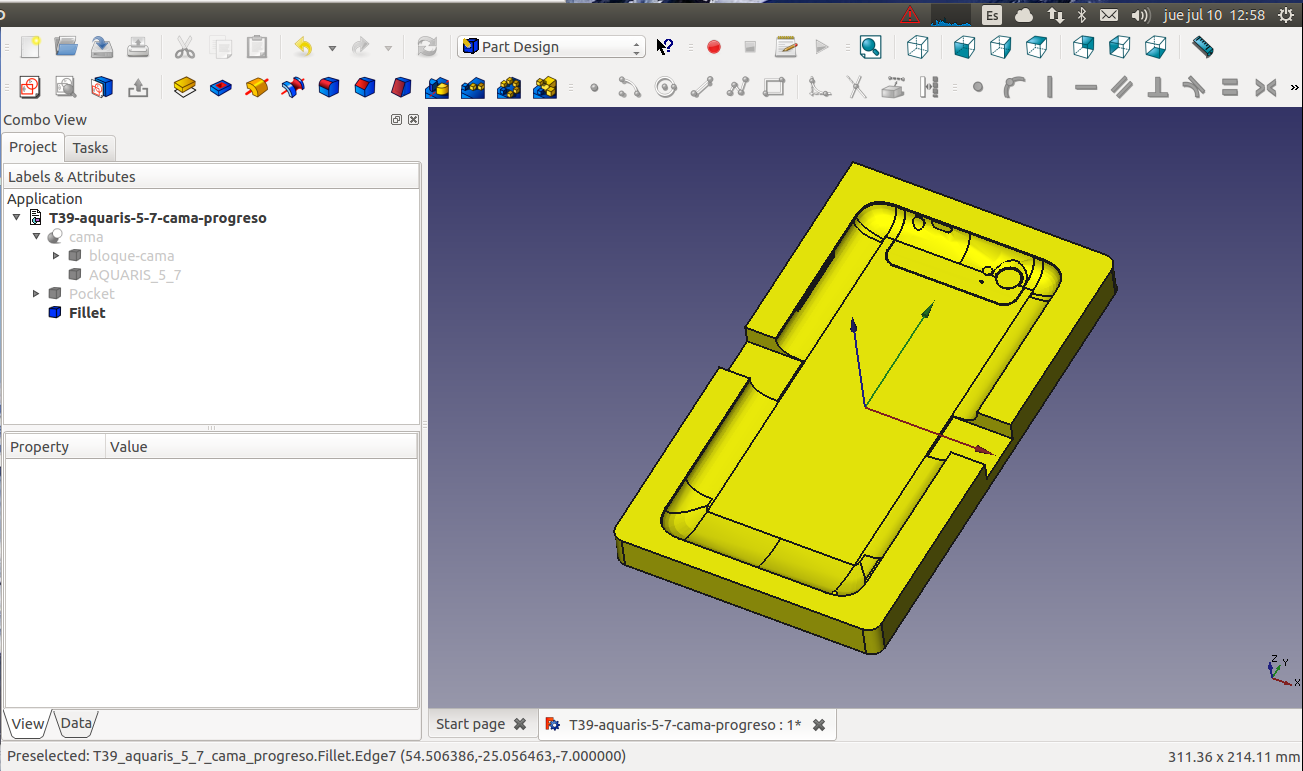Screen dimensions: 1303x771
Task: Click the Pad tool icon
Action: pos(184,88)
